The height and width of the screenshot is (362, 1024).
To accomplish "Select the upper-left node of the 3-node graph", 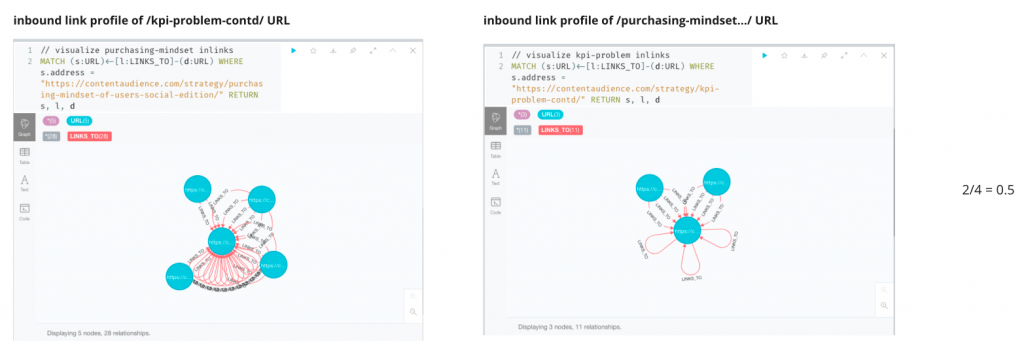I will 650,188.
